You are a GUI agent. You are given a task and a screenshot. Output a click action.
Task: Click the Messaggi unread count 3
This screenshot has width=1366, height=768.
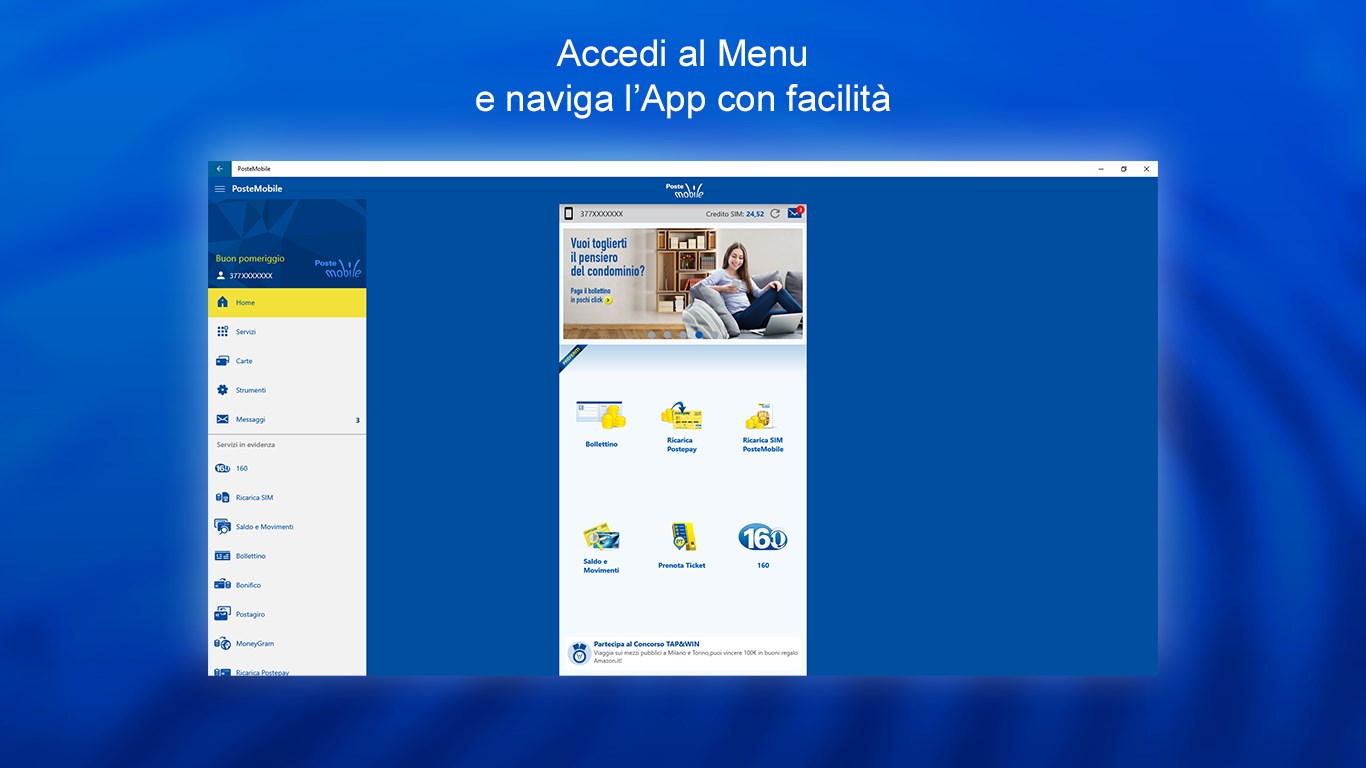pyautogui.click(x=358, y=420)
